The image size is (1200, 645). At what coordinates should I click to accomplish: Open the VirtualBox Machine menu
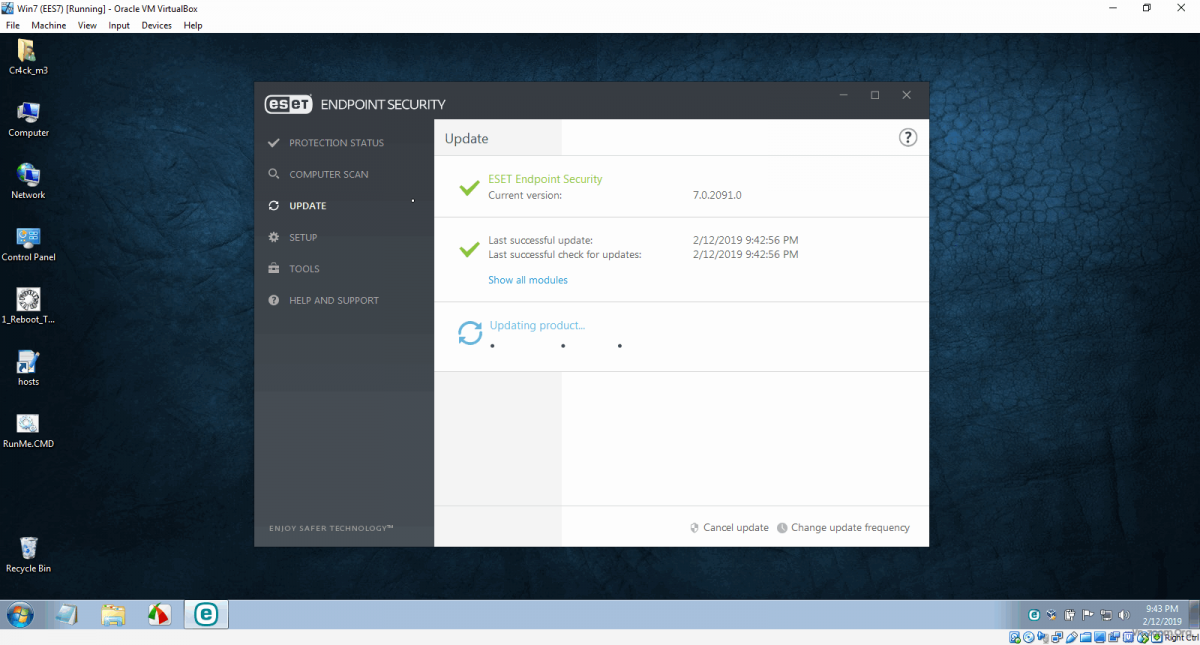coord(48,25)
